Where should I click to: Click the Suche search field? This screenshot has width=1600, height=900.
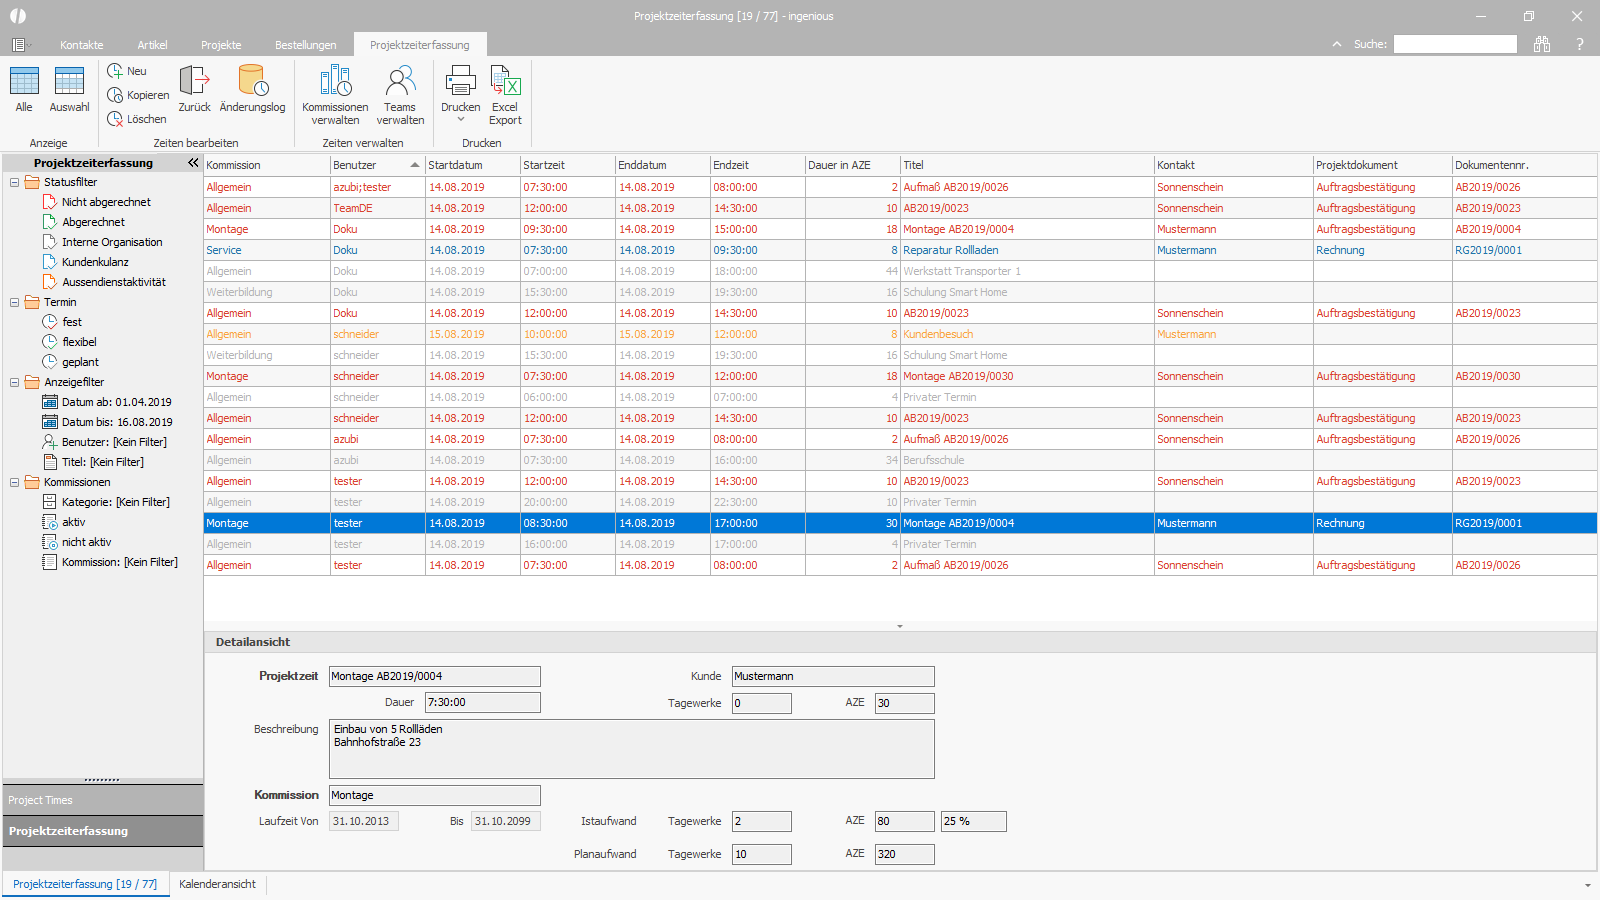pyautogui.click(x=1455, y=44)
